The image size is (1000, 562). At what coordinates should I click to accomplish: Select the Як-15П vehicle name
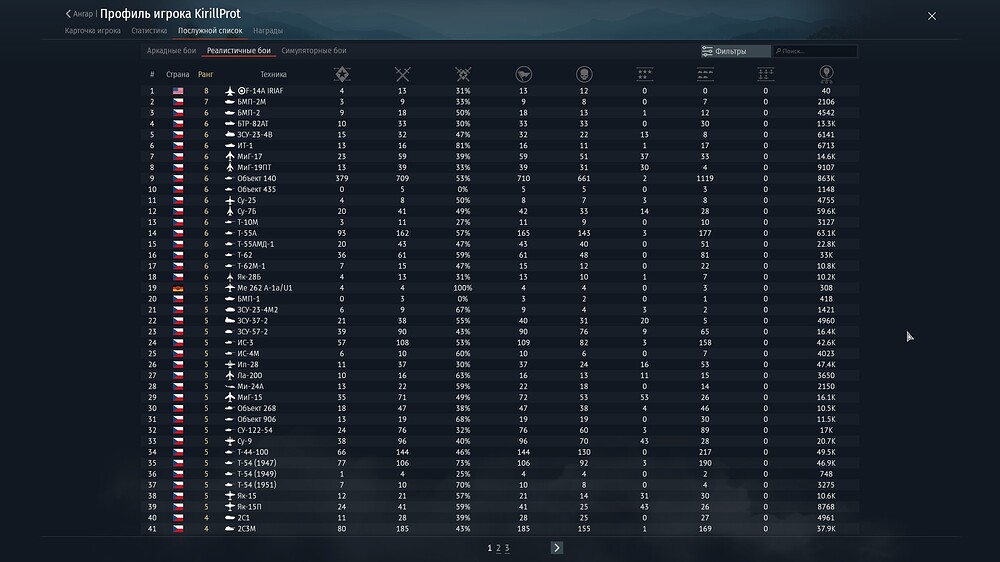coord(249,507)
